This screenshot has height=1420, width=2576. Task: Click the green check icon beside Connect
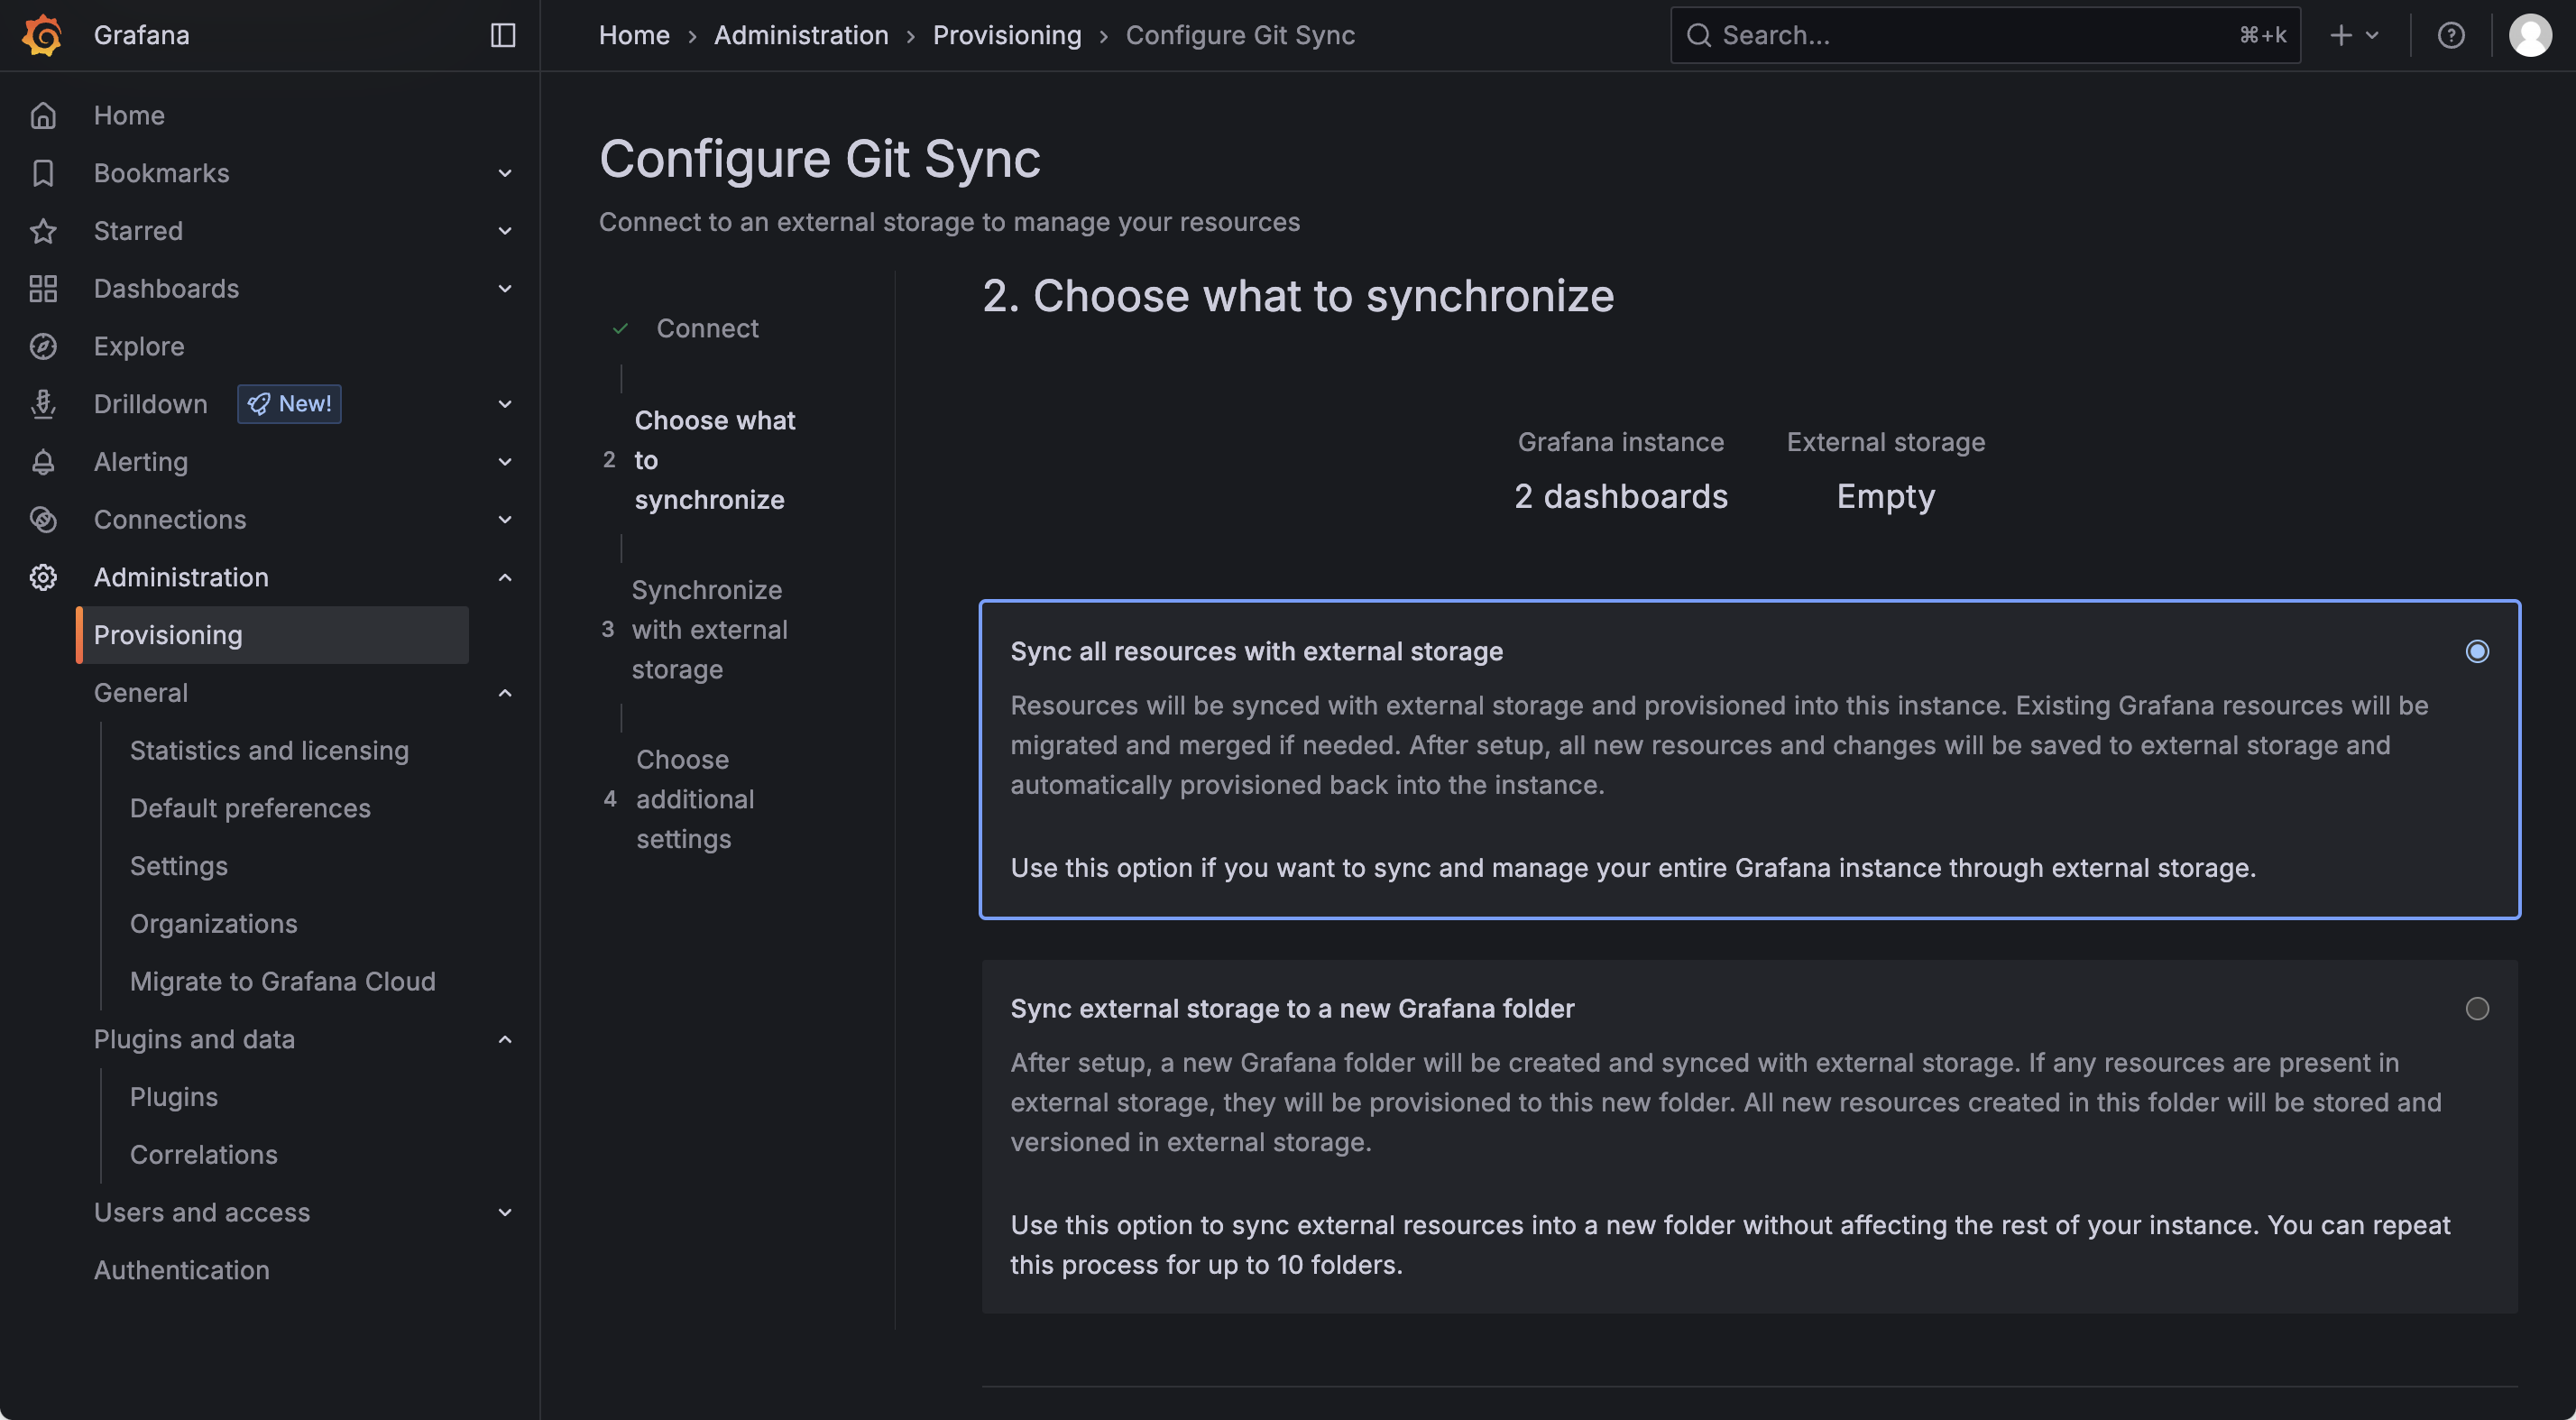pyautogui.click(x=620, y=328)
